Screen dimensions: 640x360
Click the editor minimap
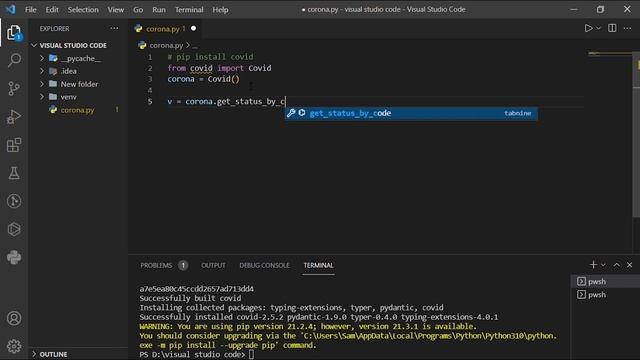pos(610,53)
